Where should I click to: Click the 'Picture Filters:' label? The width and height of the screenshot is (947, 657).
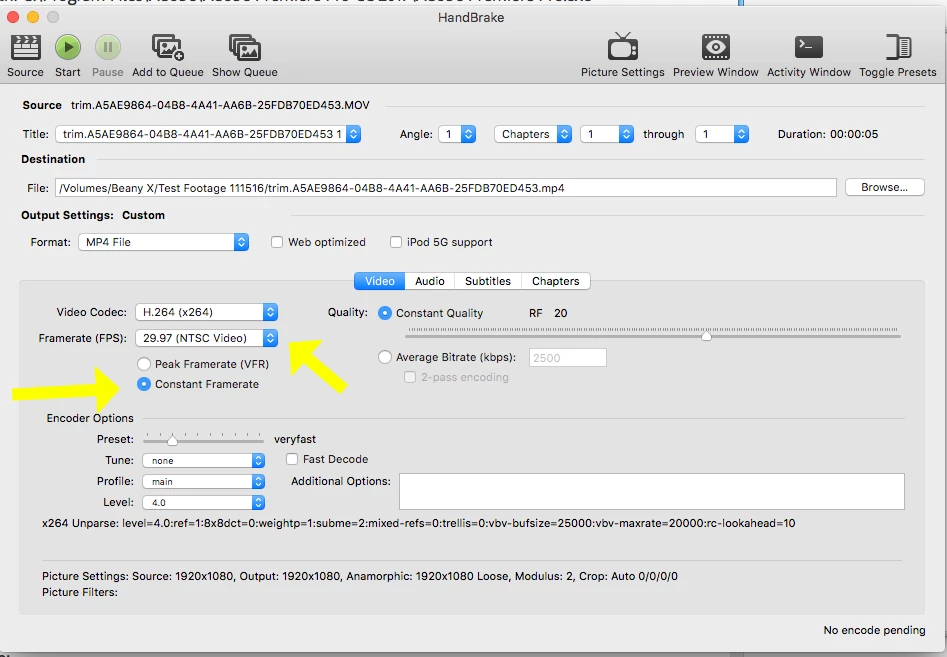tap(80, 592)
